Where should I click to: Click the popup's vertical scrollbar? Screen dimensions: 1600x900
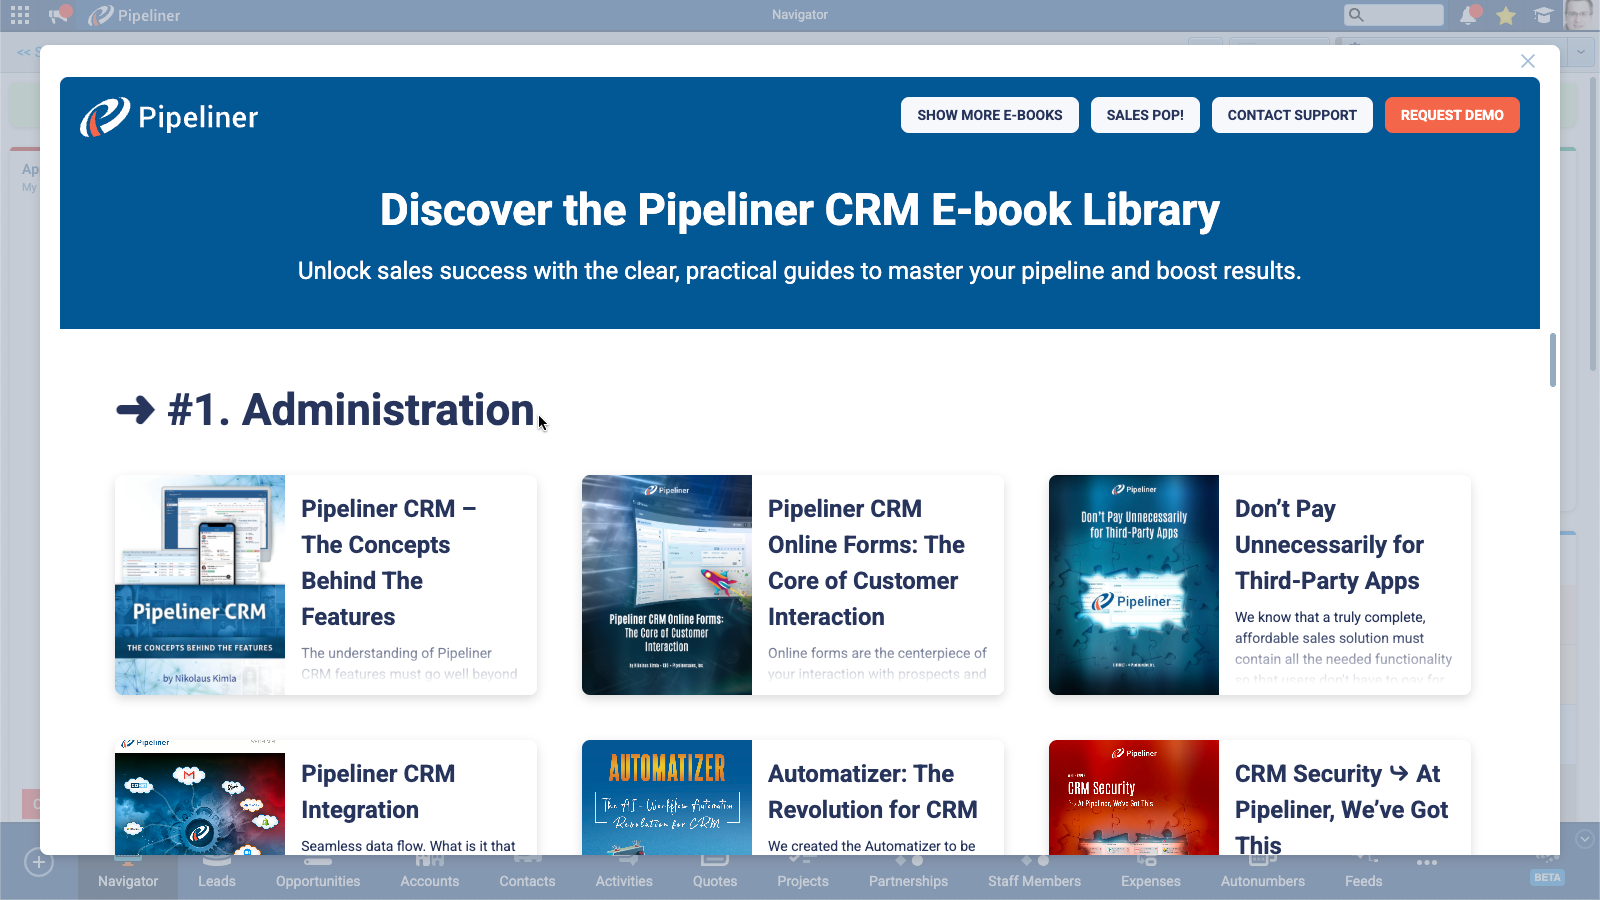click(1552, 360)
